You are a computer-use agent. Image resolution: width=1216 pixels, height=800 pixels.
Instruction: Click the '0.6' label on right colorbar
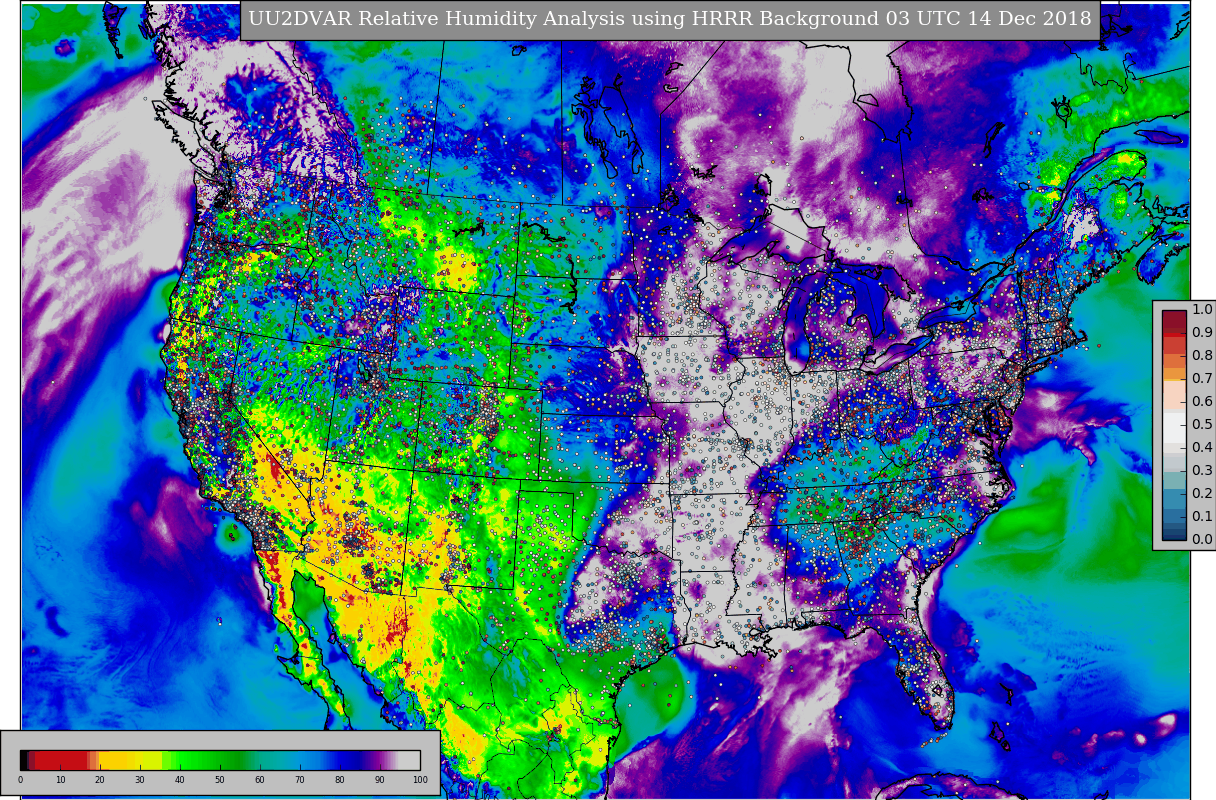pos(1202,401)
